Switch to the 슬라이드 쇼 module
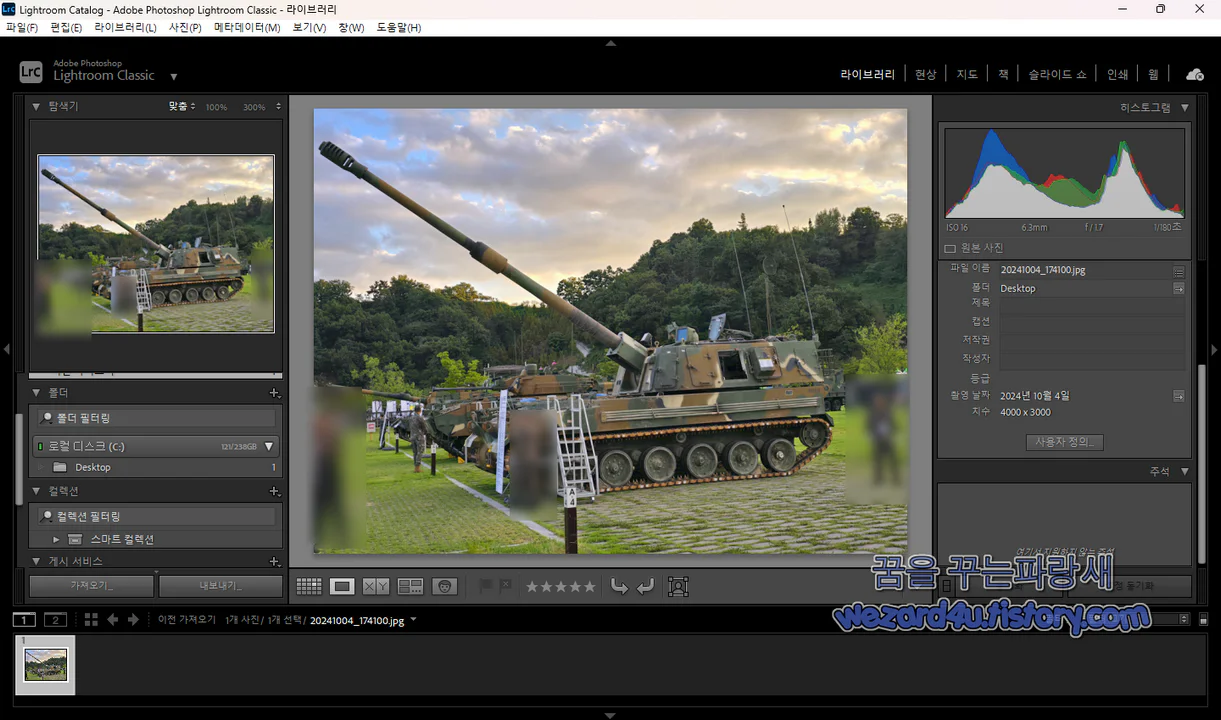The image size is (1221, 720). 1057,74
